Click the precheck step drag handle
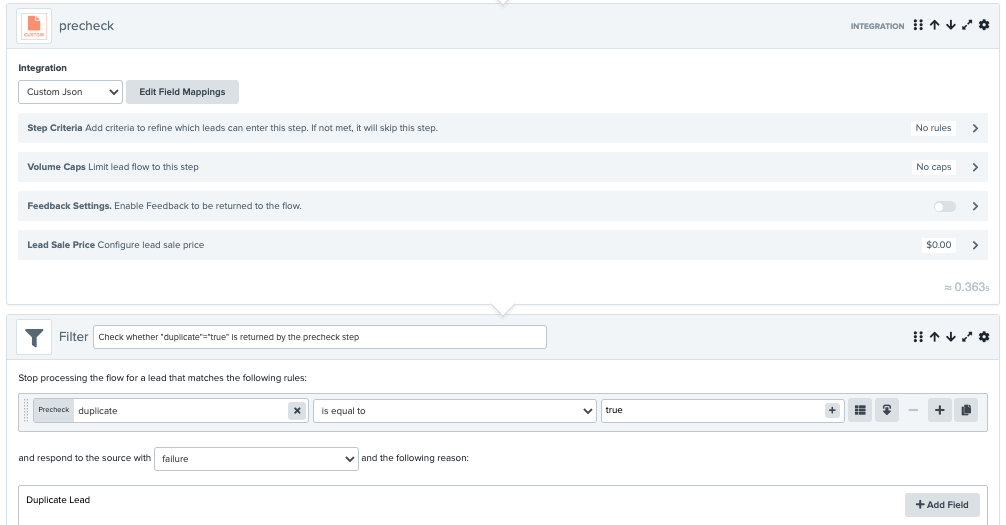 (x=918, y=25)
